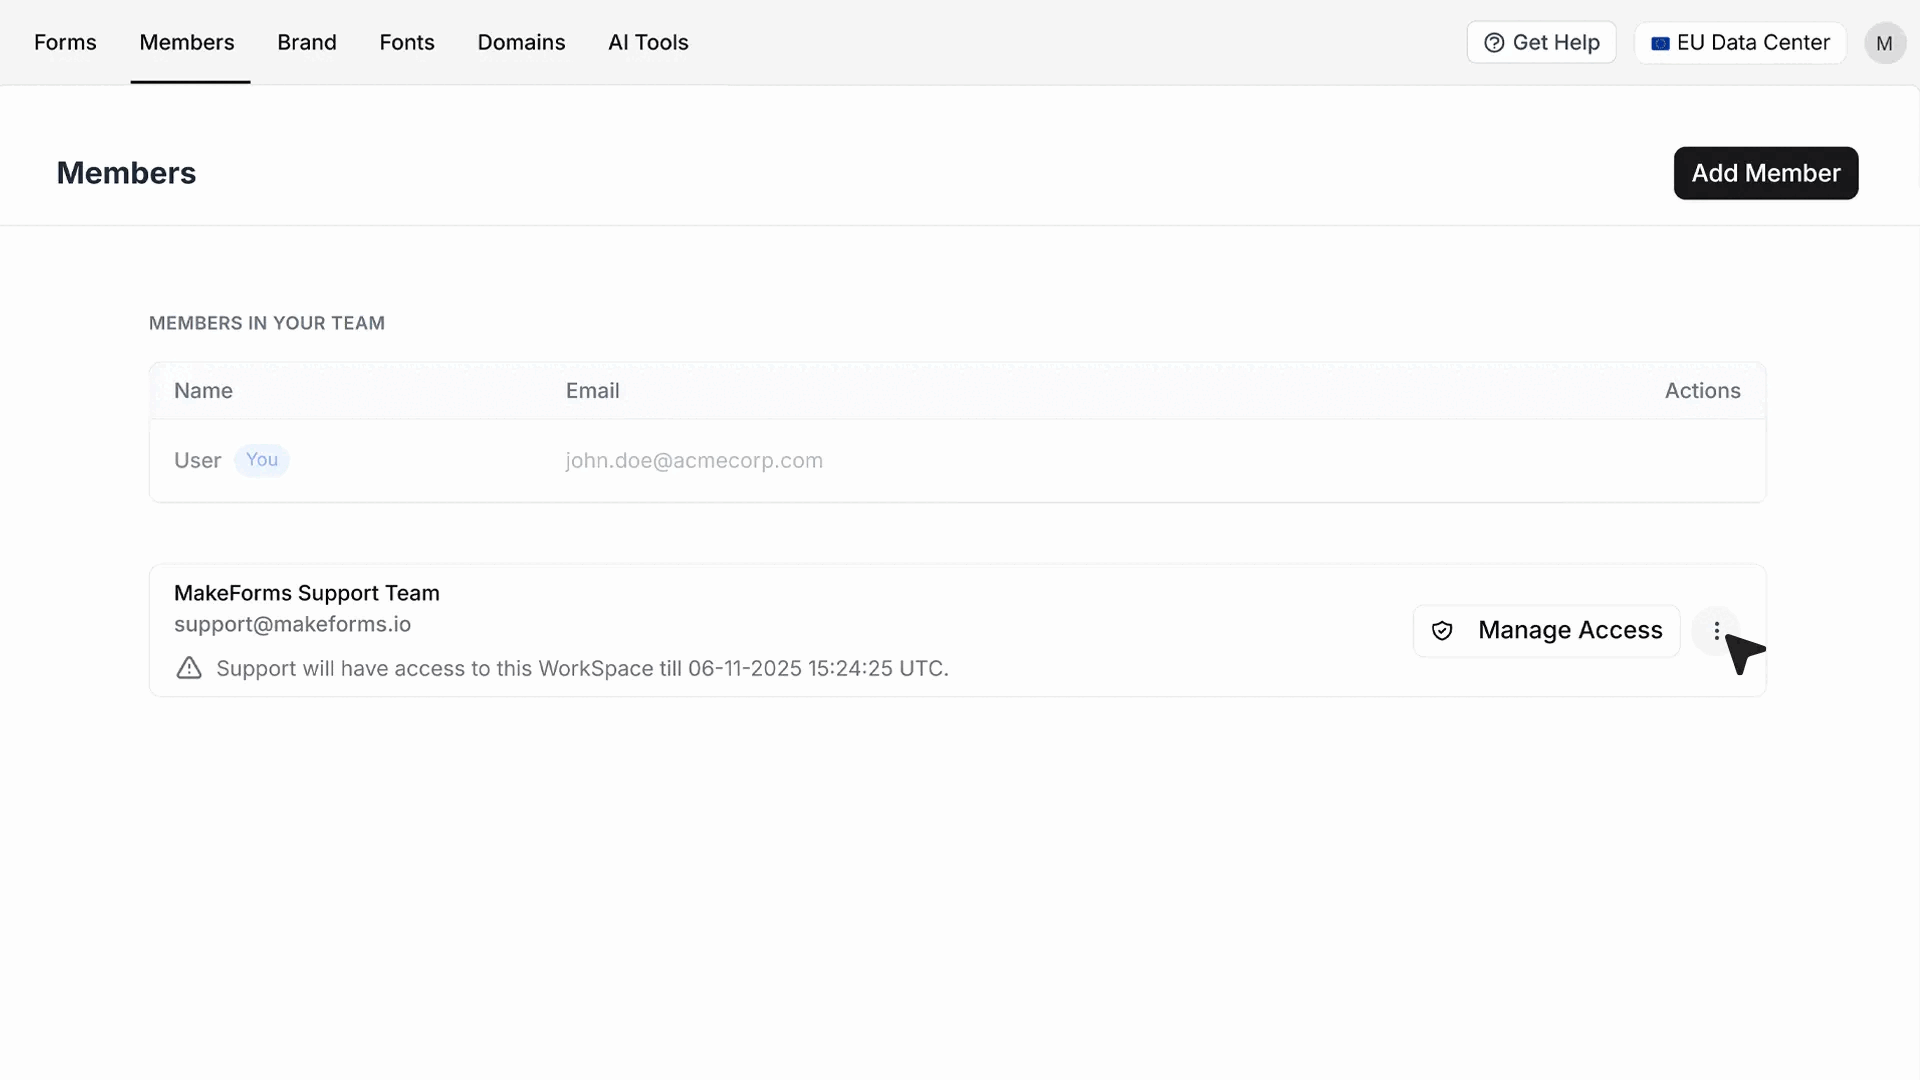Image resolution: width=1920 pixels, height=1080 pixels.
Task: Click the support access expiry notice text
Action: [x=582, y=668]
